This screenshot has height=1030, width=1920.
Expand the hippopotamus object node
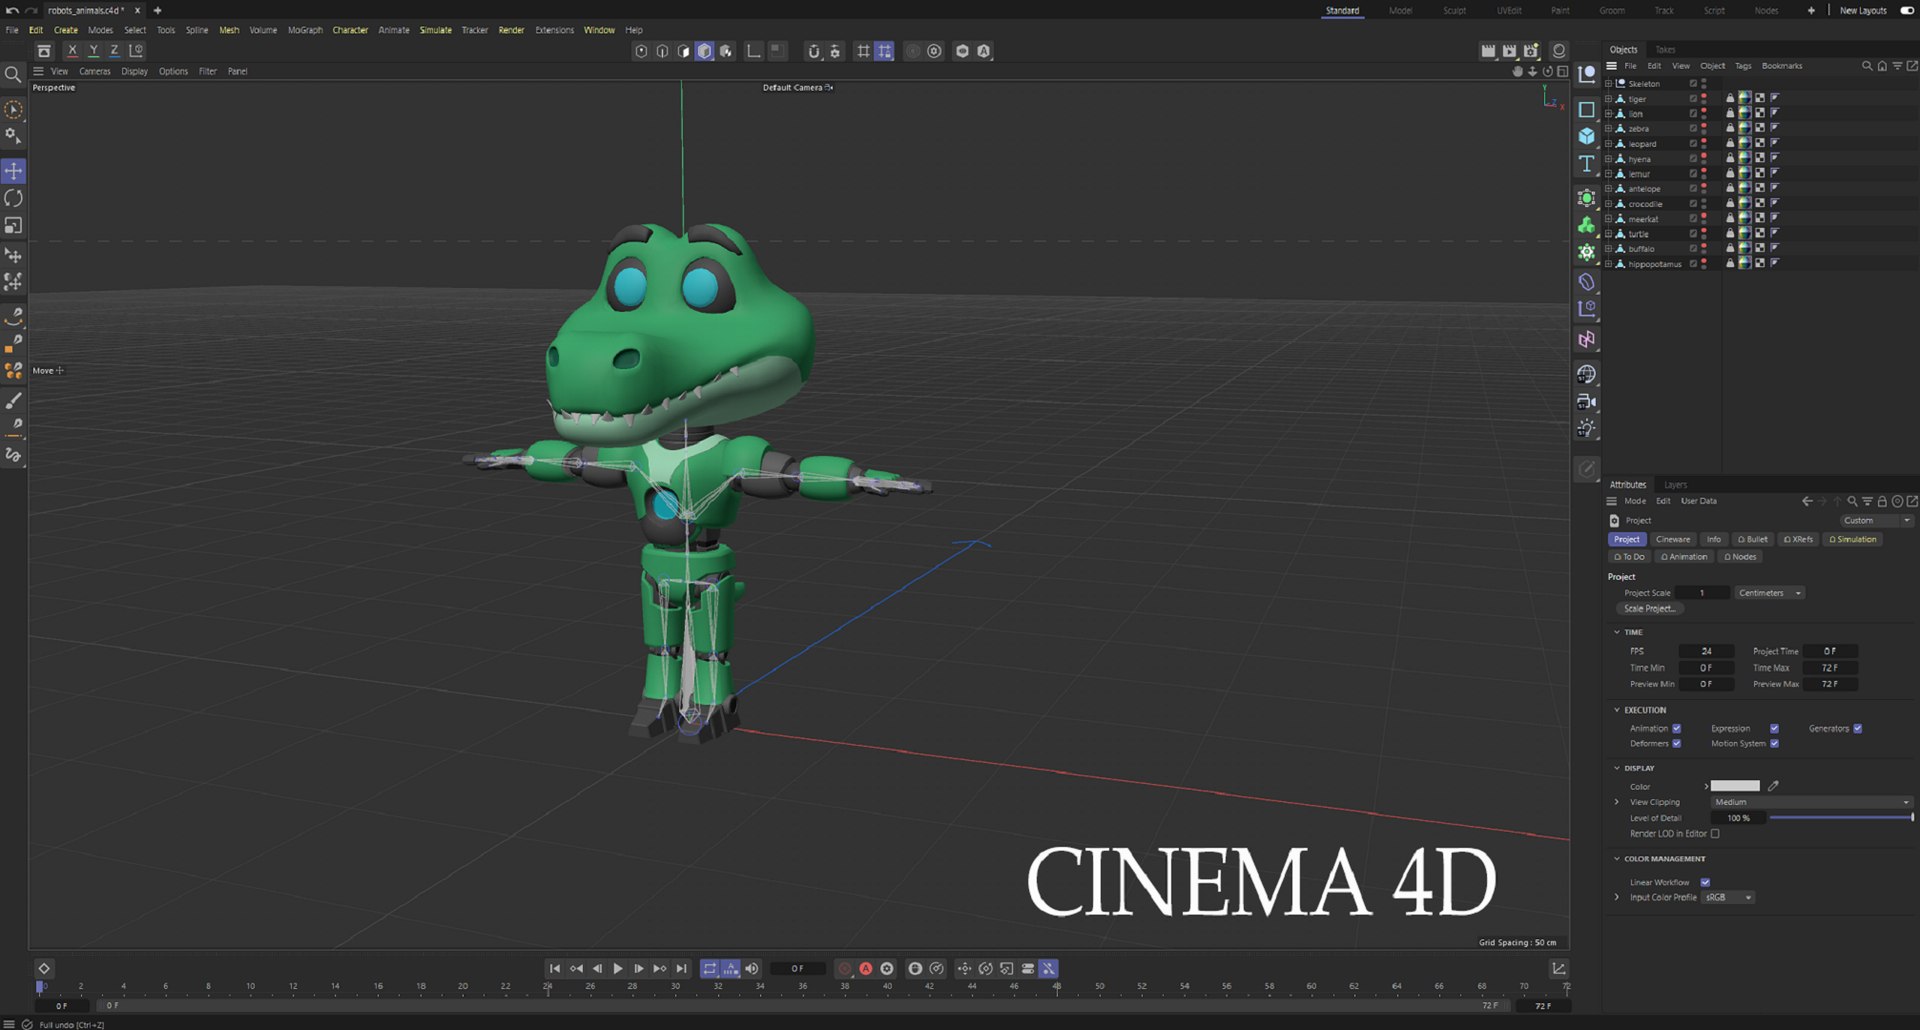1608,264
